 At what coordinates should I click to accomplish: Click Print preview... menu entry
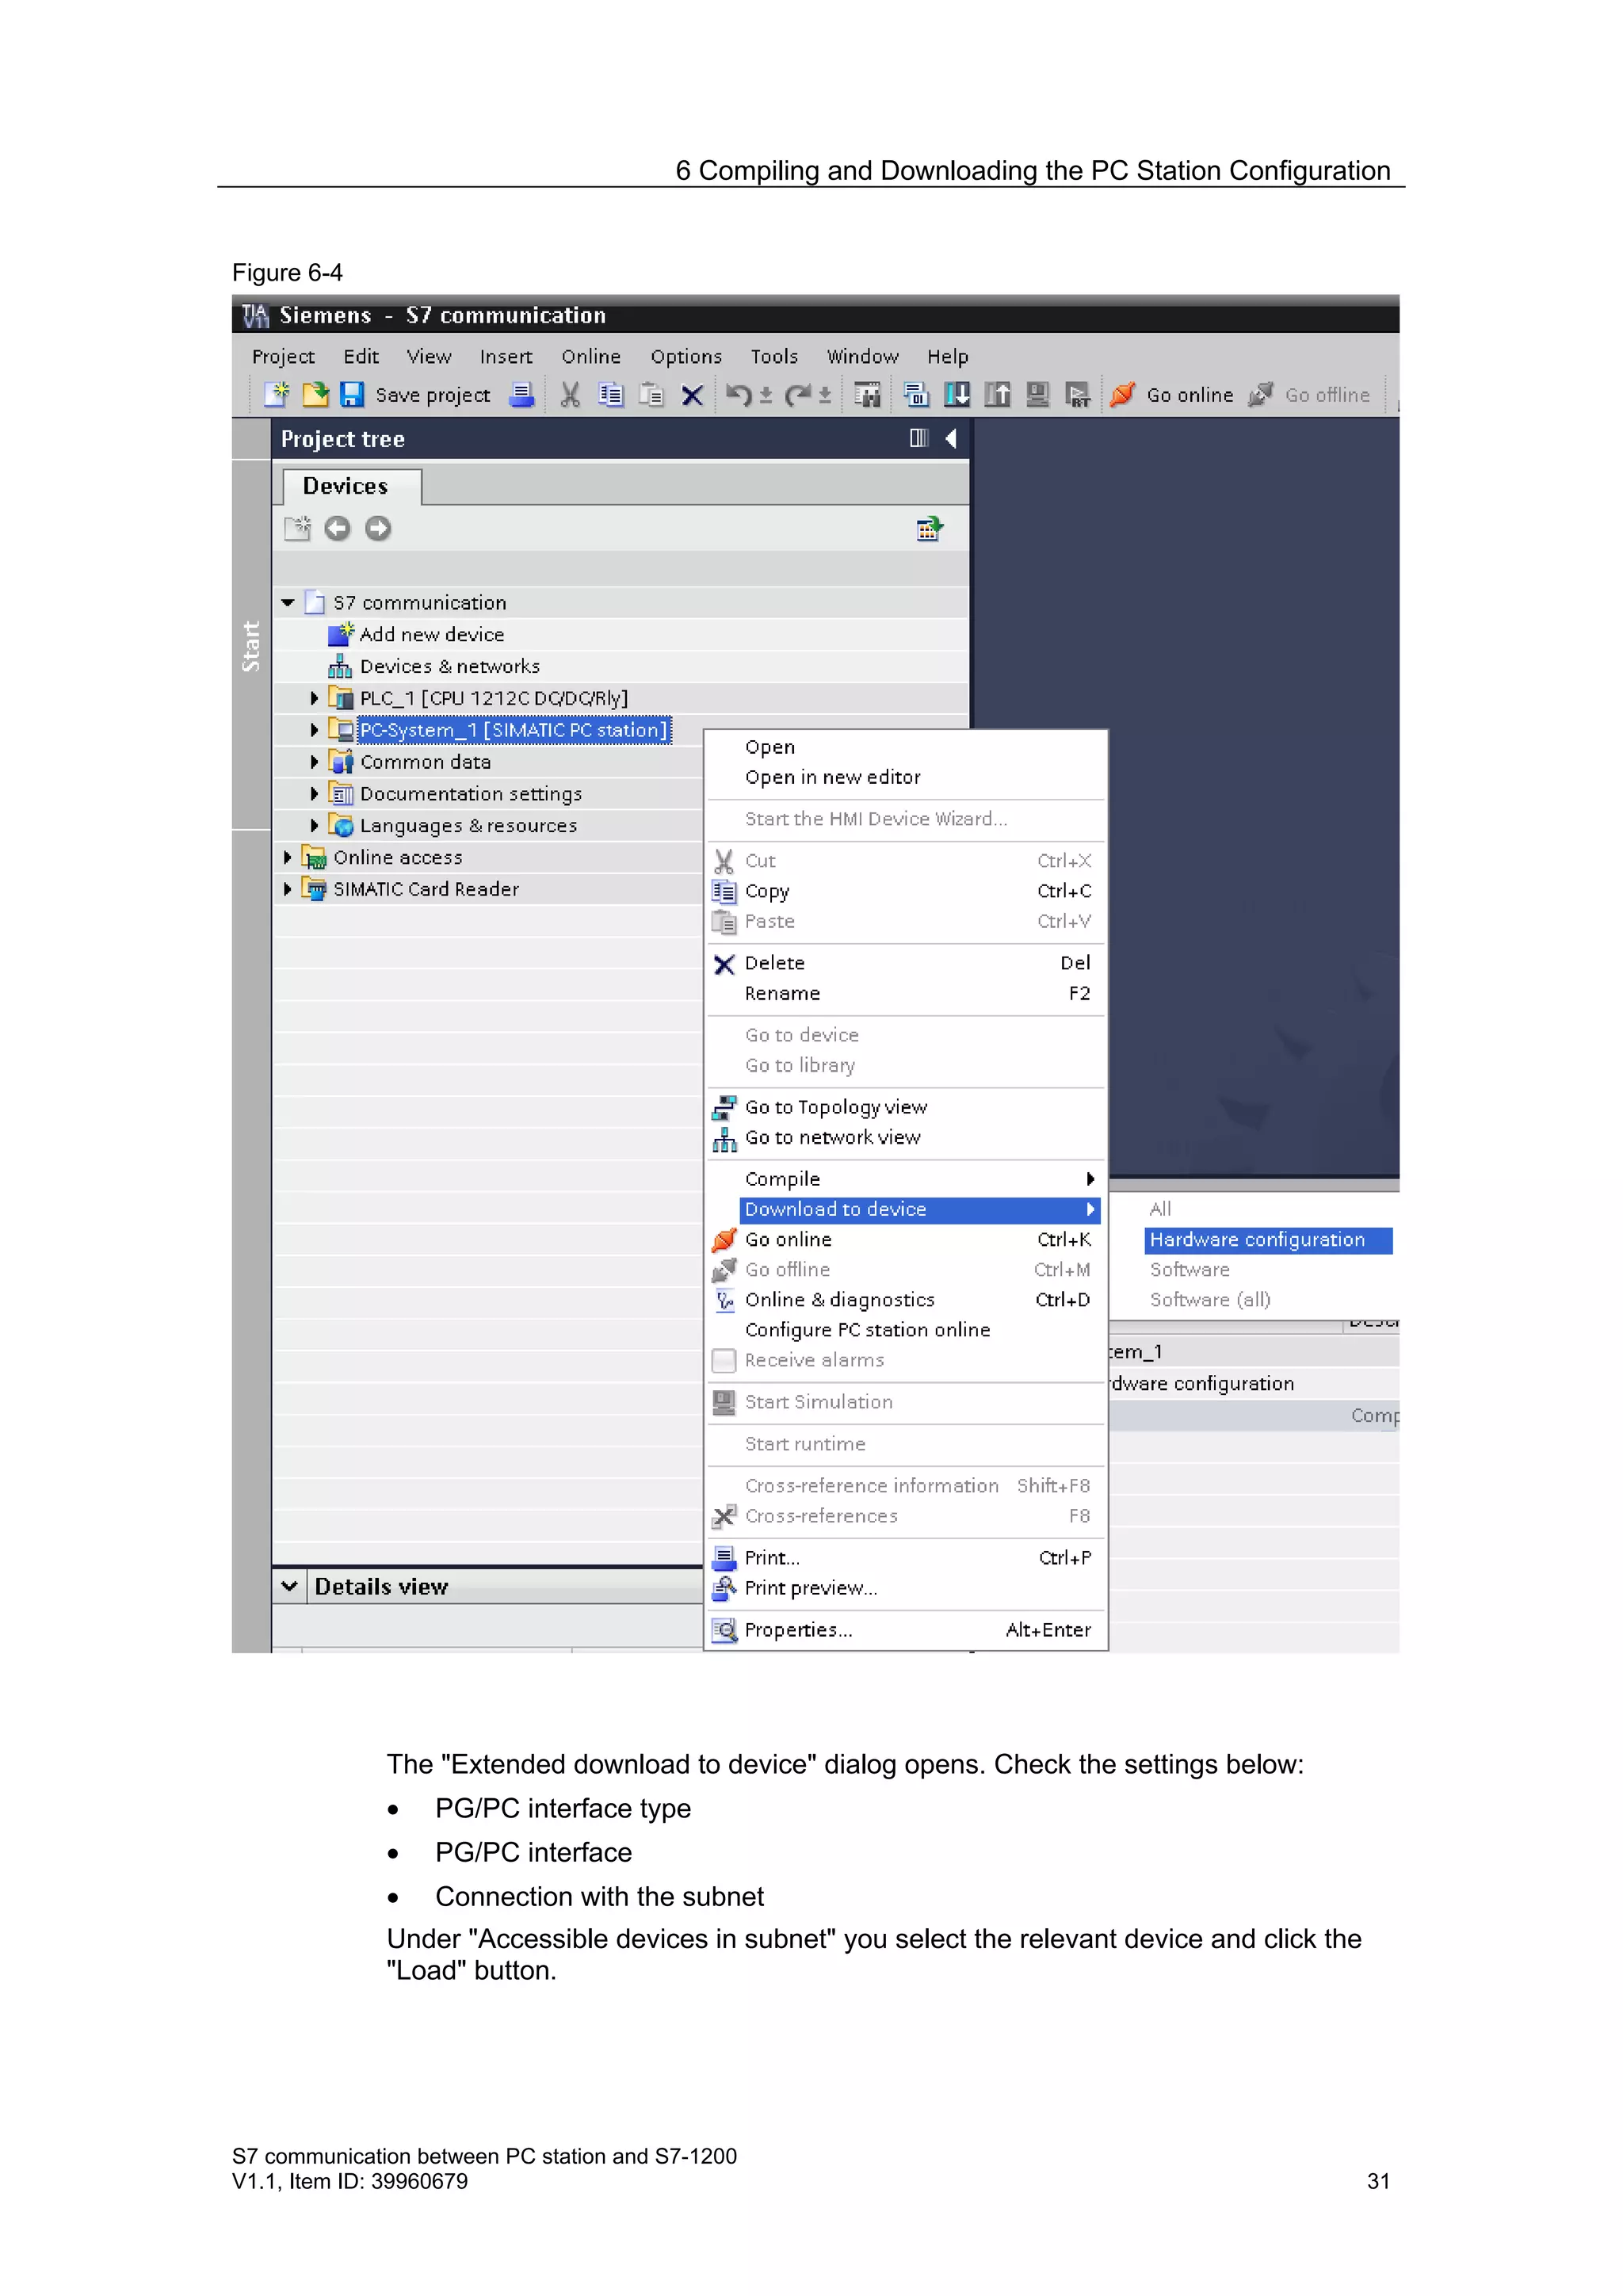tap(810, 1588)
